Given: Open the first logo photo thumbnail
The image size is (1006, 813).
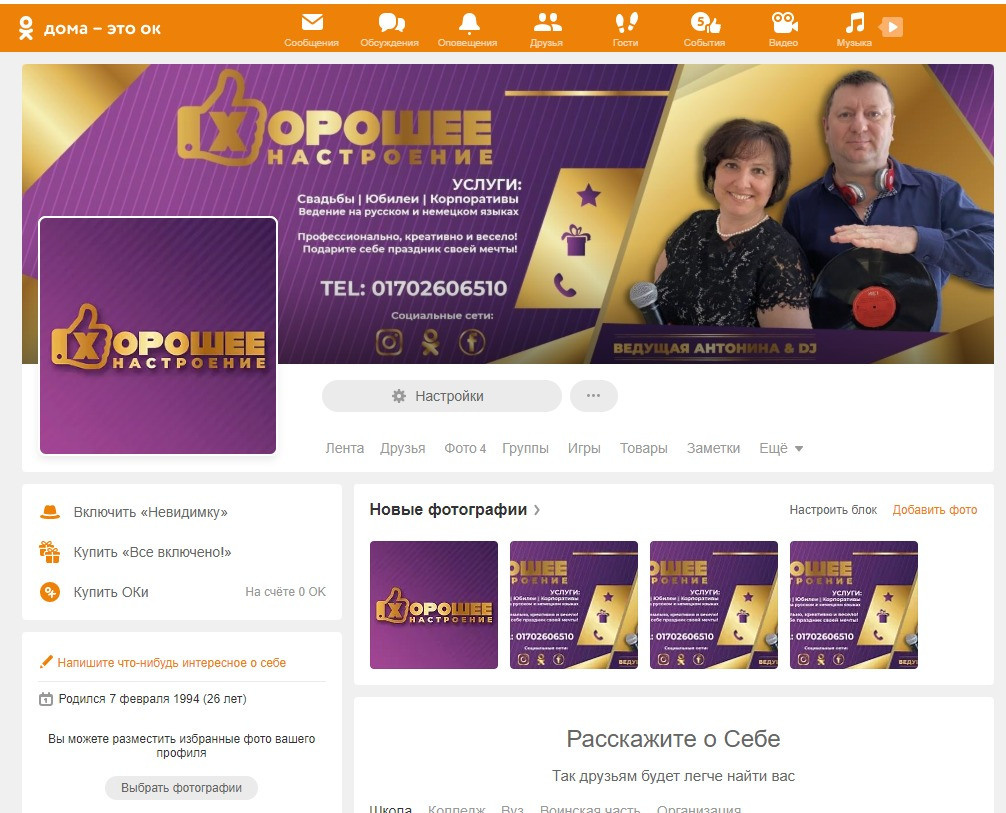Looking at the screenshot, I should tap(434, 605).
